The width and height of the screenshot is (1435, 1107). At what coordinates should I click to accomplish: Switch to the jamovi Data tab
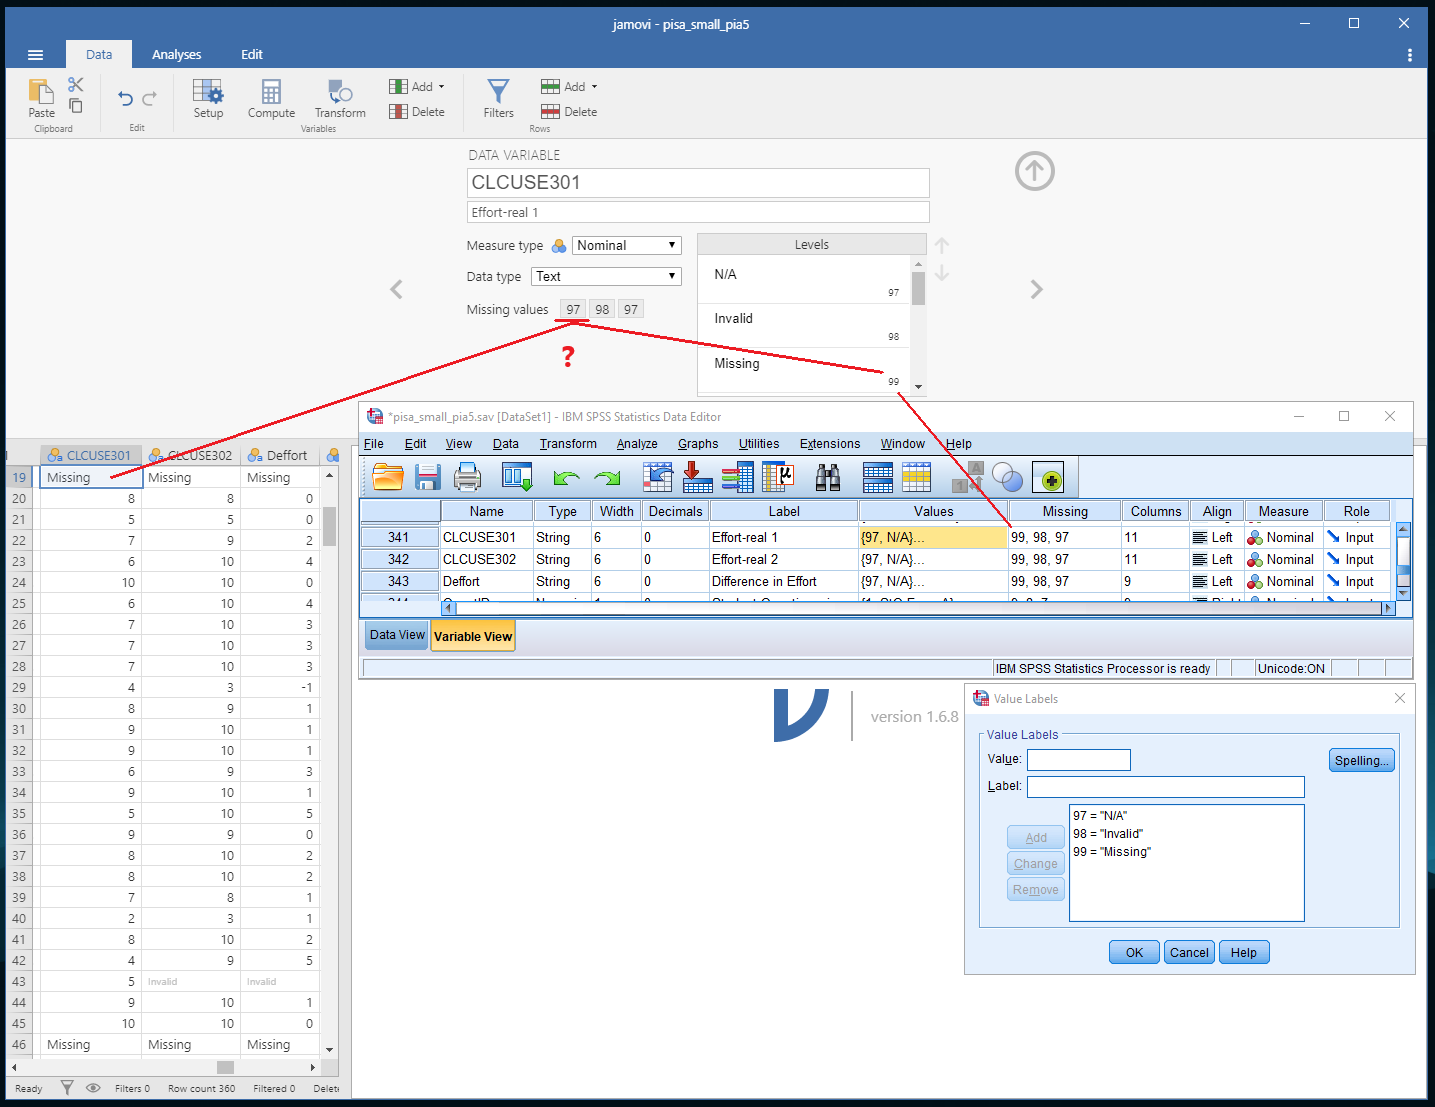point(99,54)
